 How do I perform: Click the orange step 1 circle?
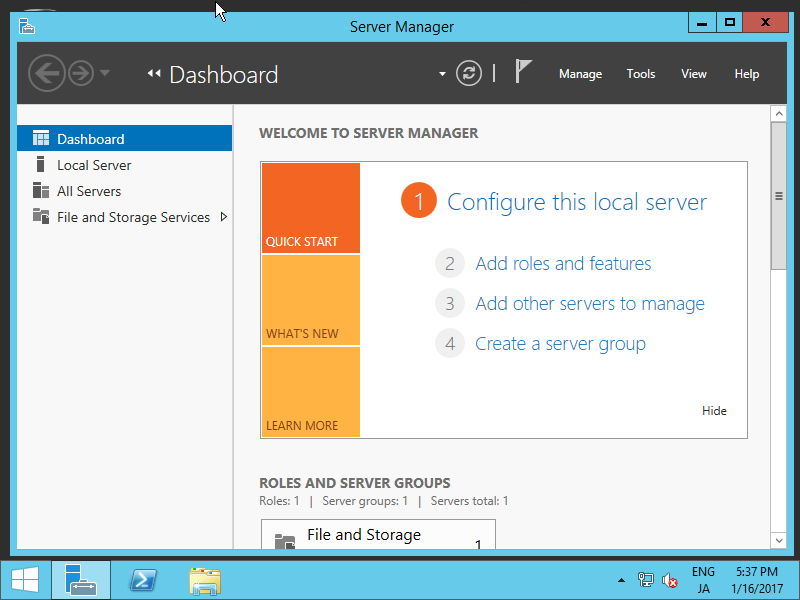click(x=419, y=200)
